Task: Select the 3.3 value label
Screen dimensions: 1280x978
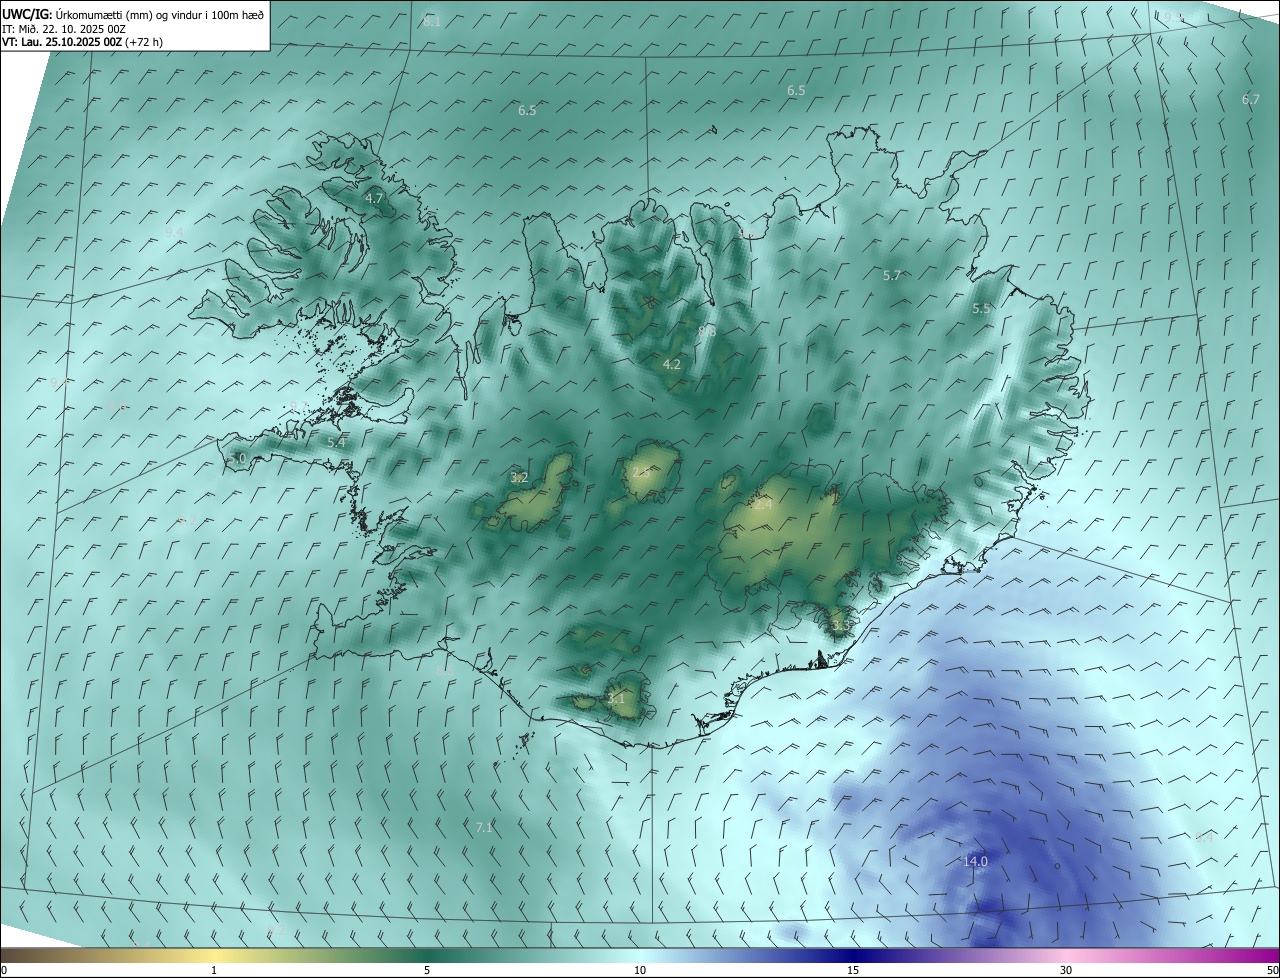Action: coord(841,626)
